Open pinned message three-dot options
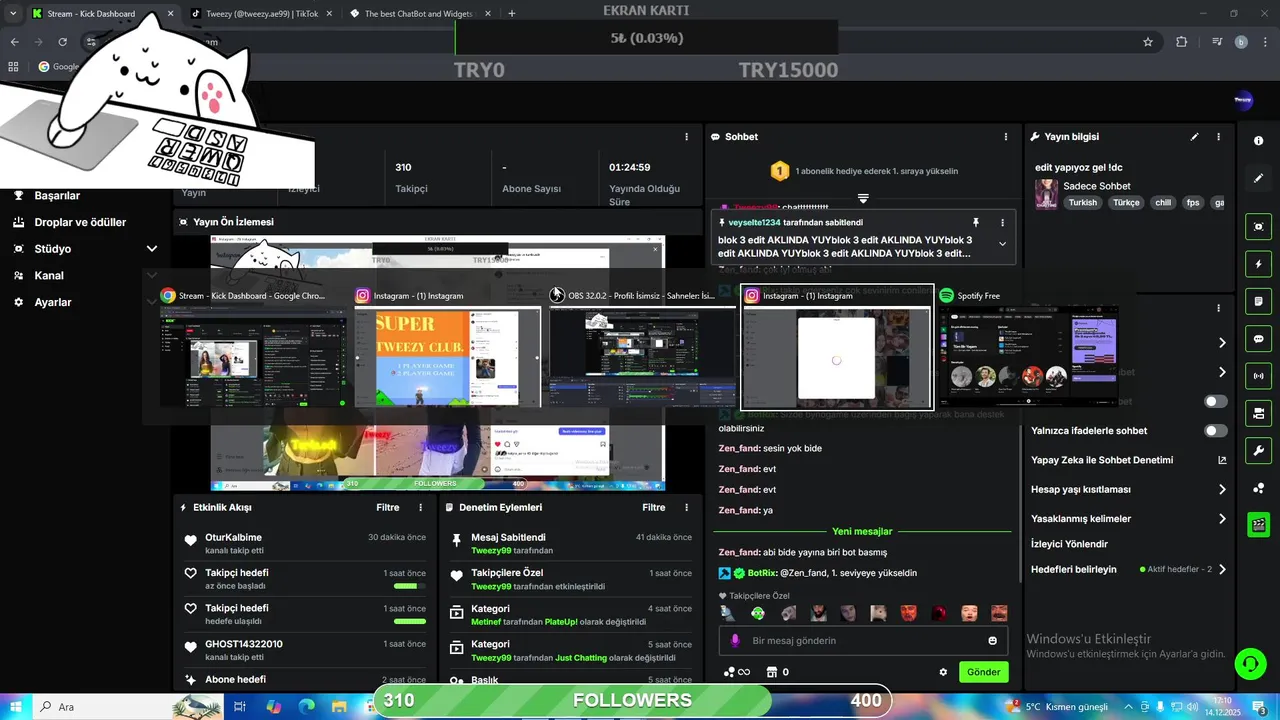The width and height of the screenshot is (1280, 720). [1002, 223]
